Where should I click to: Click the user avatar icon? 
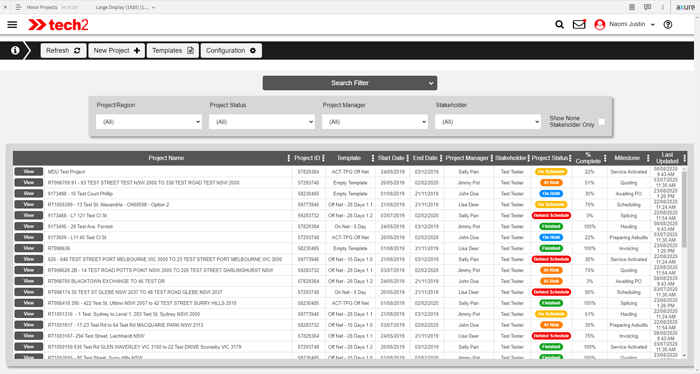[600, 25]
